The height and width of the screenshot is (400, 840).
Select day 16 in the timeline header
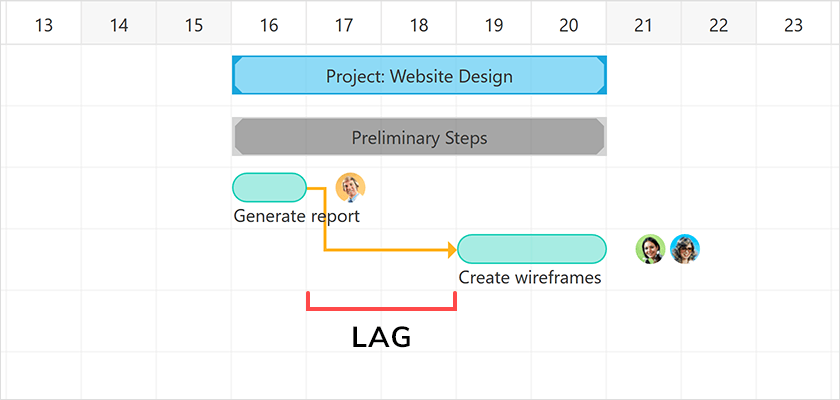269,25
